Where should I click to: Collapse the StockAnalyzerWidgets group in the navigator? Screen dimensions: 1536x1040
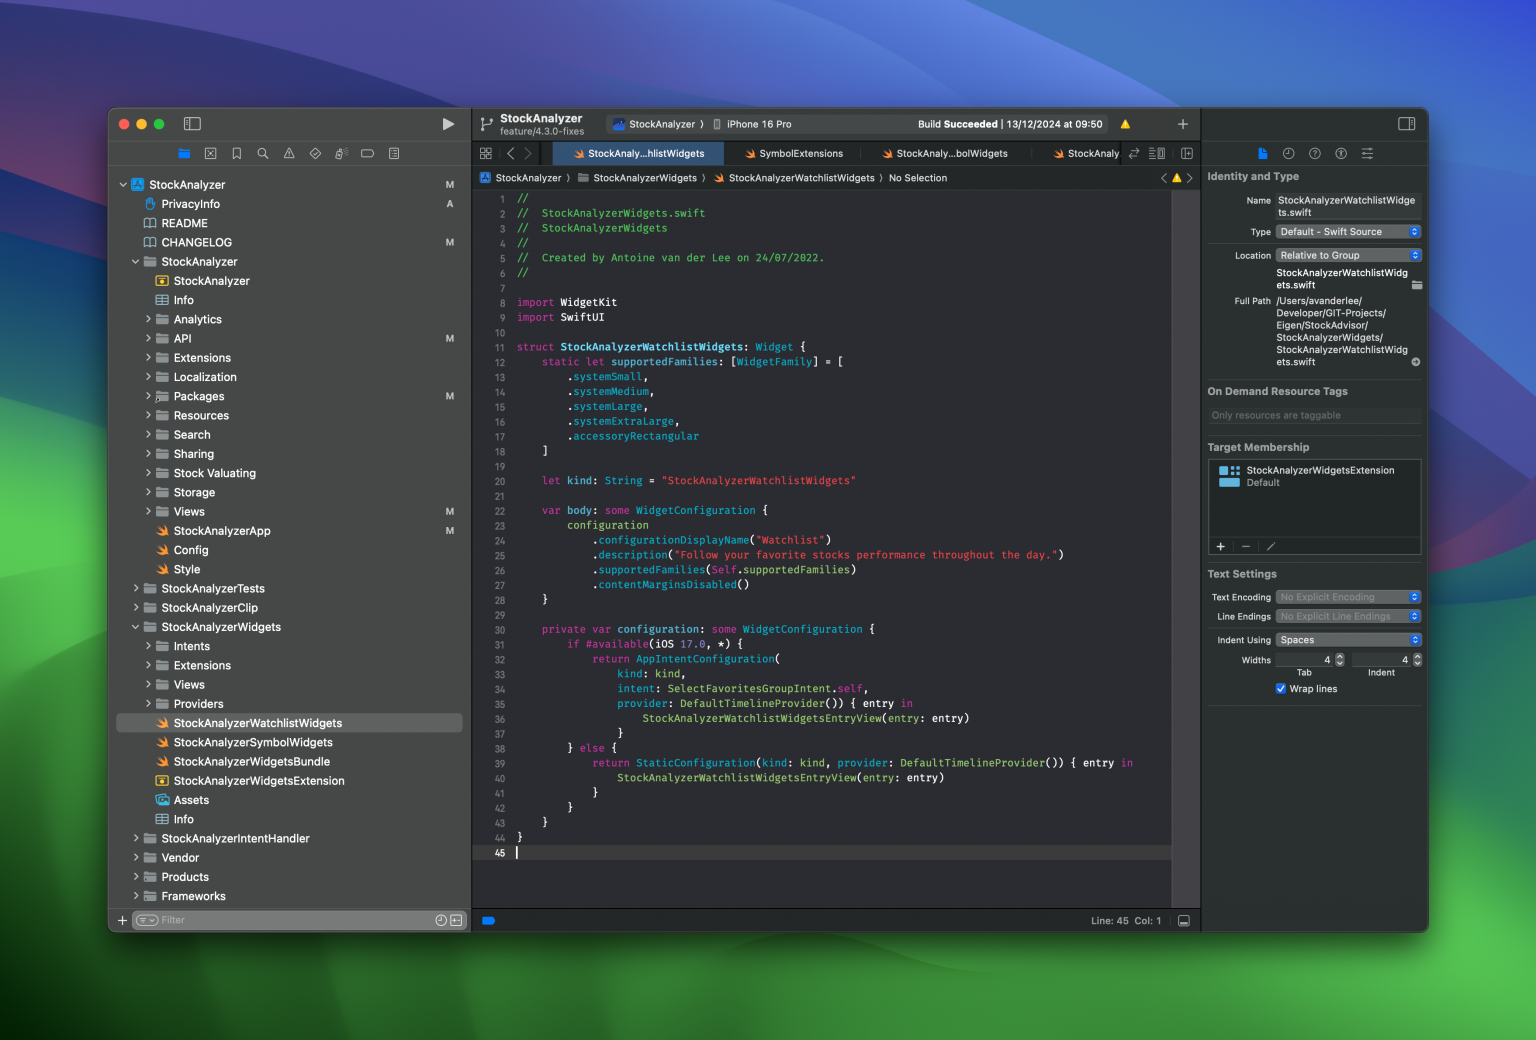(x=136, y=627)
